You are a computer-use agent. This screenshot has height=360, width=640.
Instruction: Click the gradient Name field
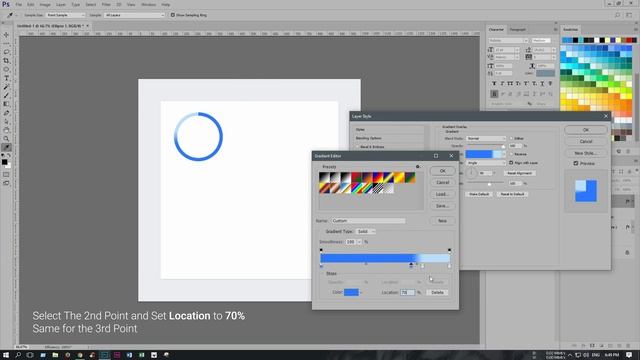coord(368,221)
